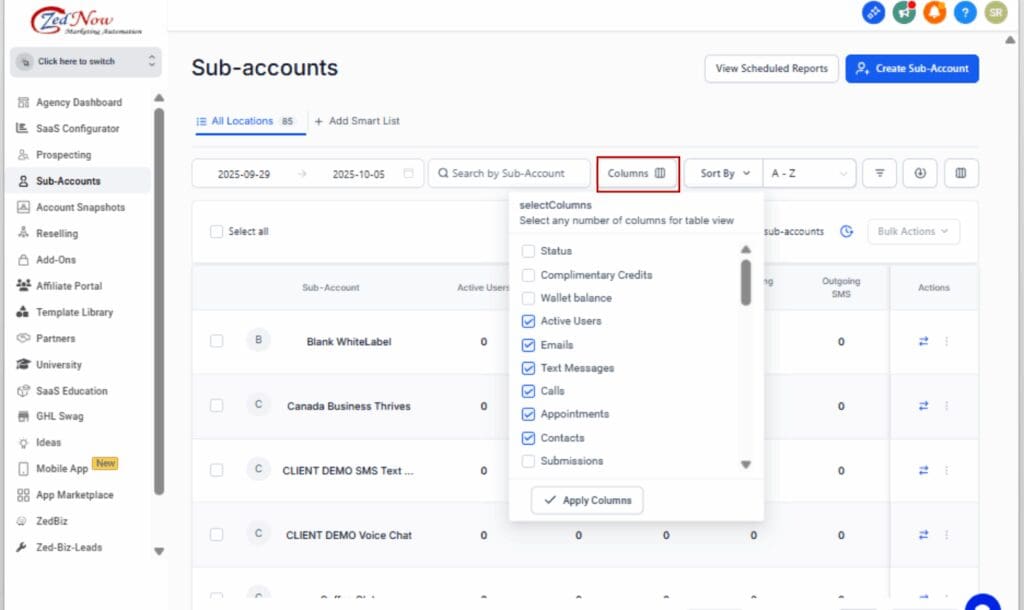Click the Apply Columns button

pos(587,500)
